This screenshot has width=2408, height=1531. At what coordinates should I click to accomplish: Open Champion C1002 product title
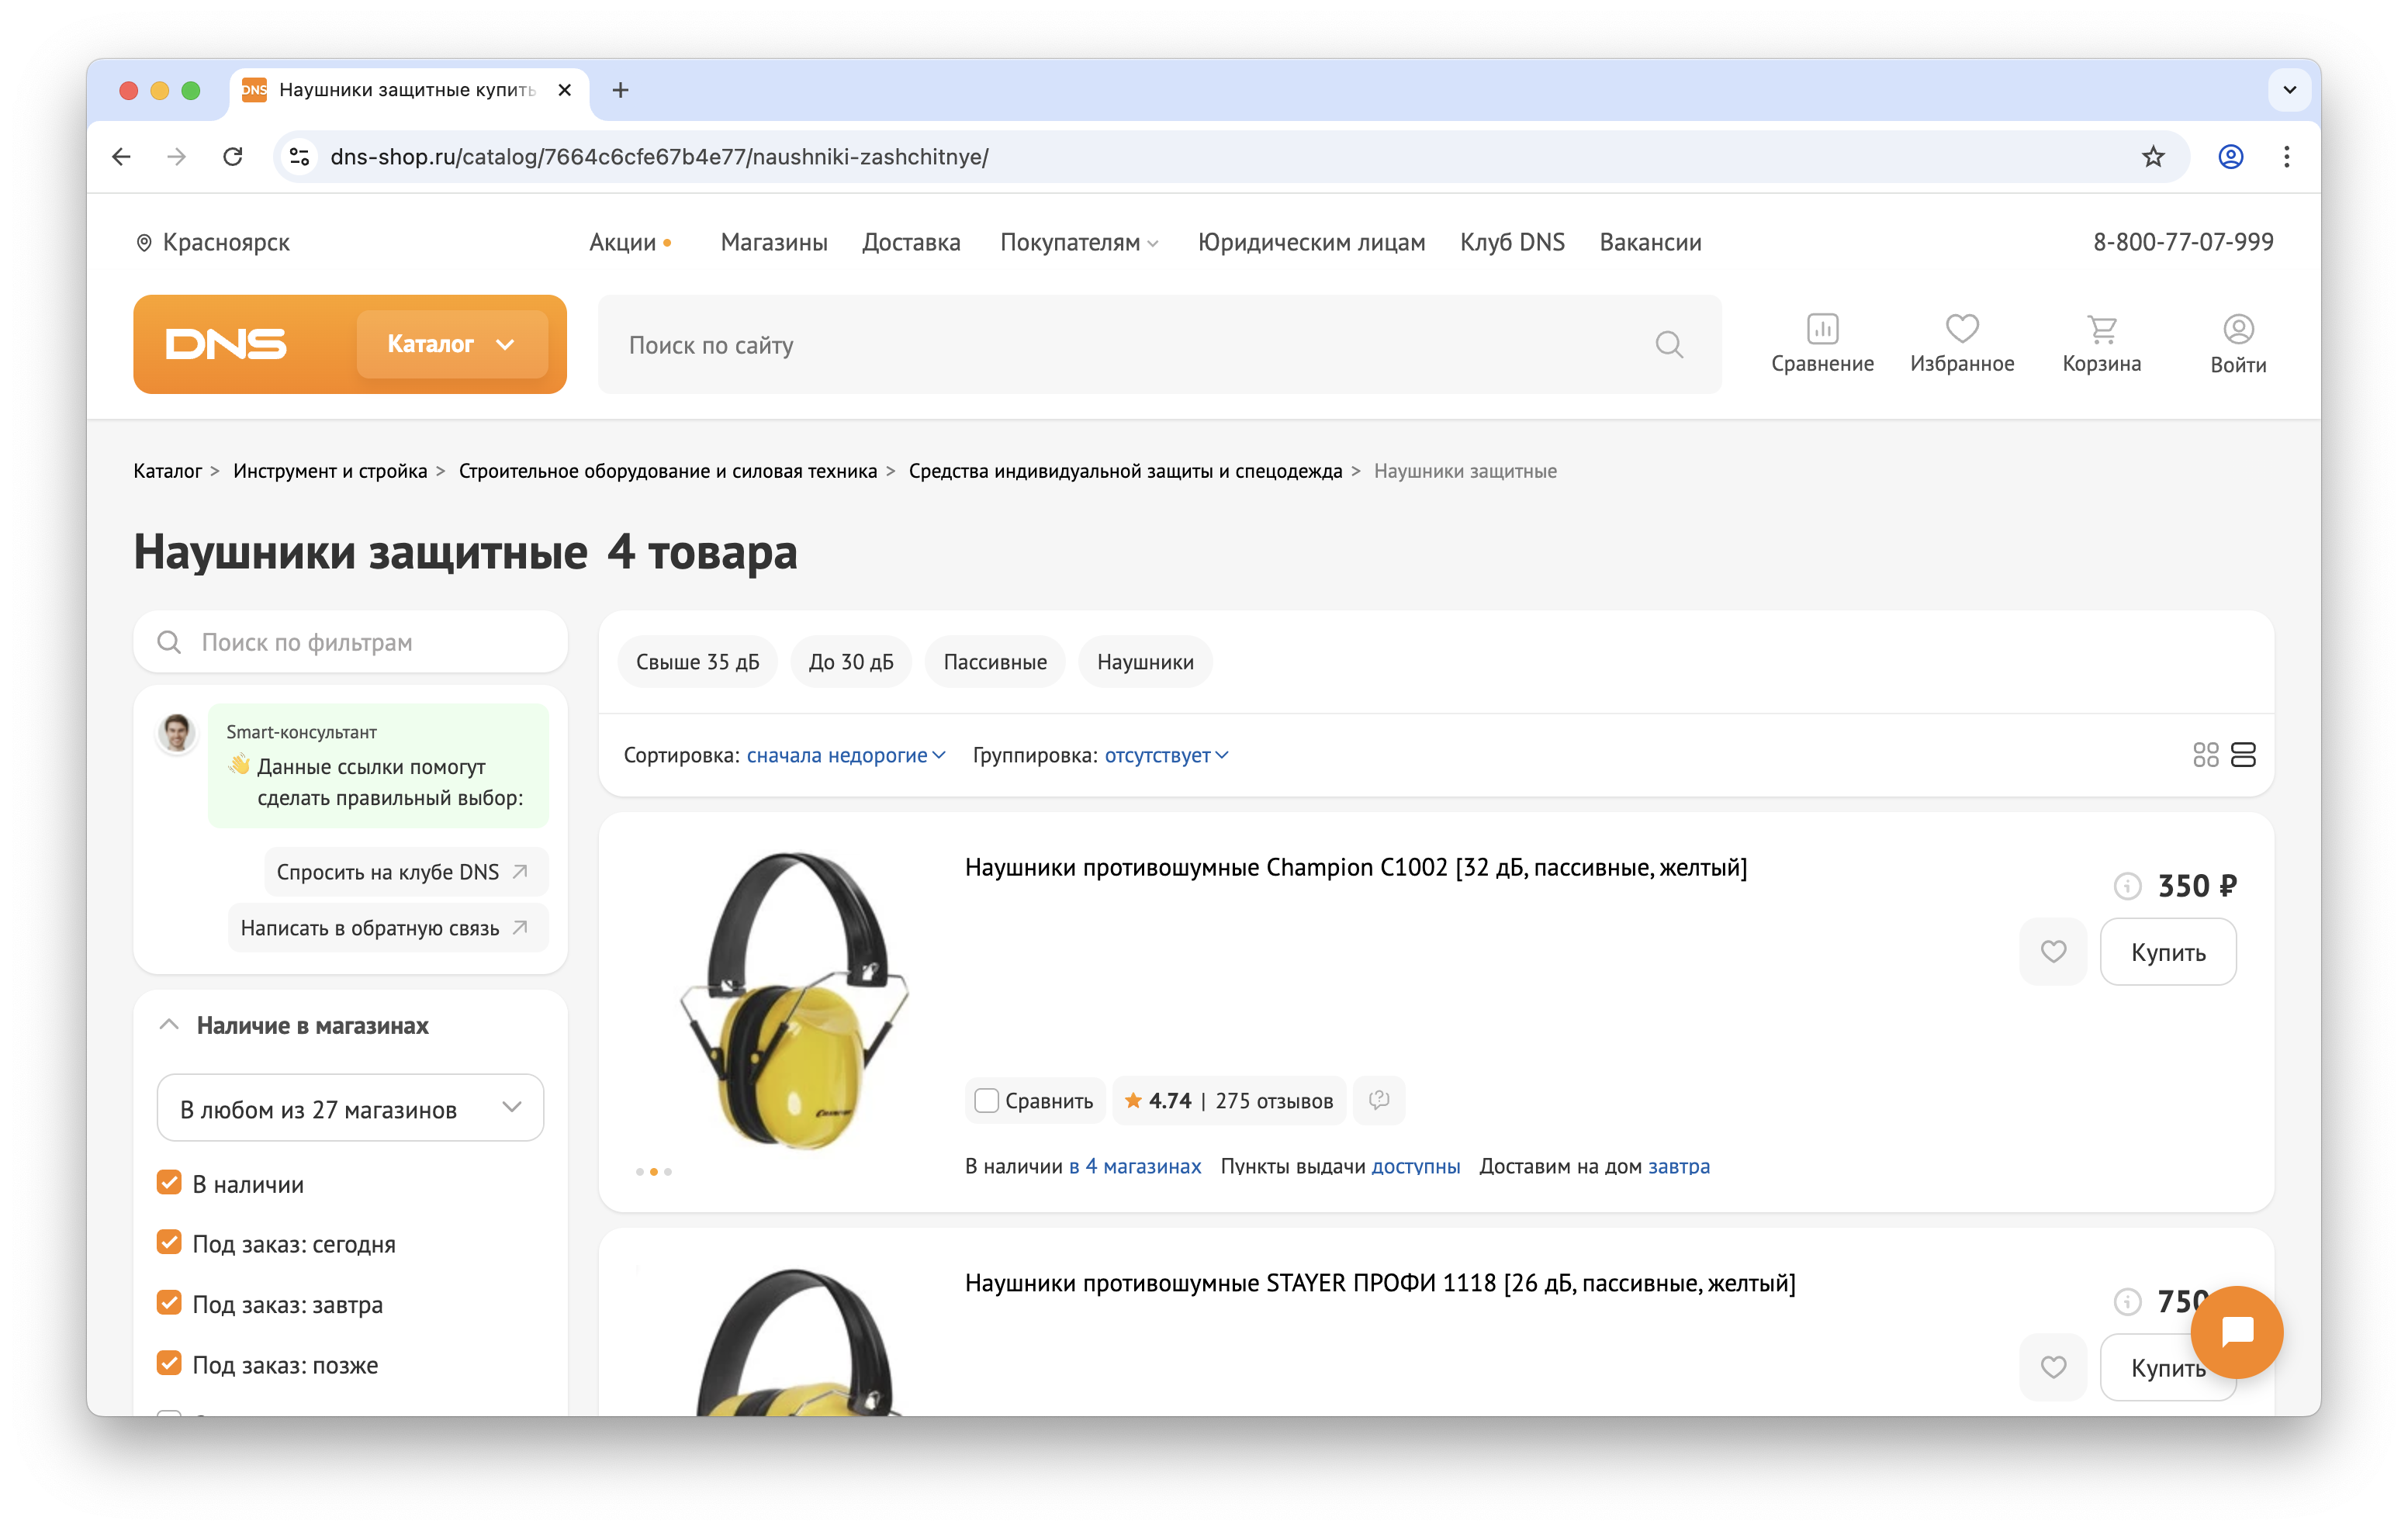[1355, 867]
